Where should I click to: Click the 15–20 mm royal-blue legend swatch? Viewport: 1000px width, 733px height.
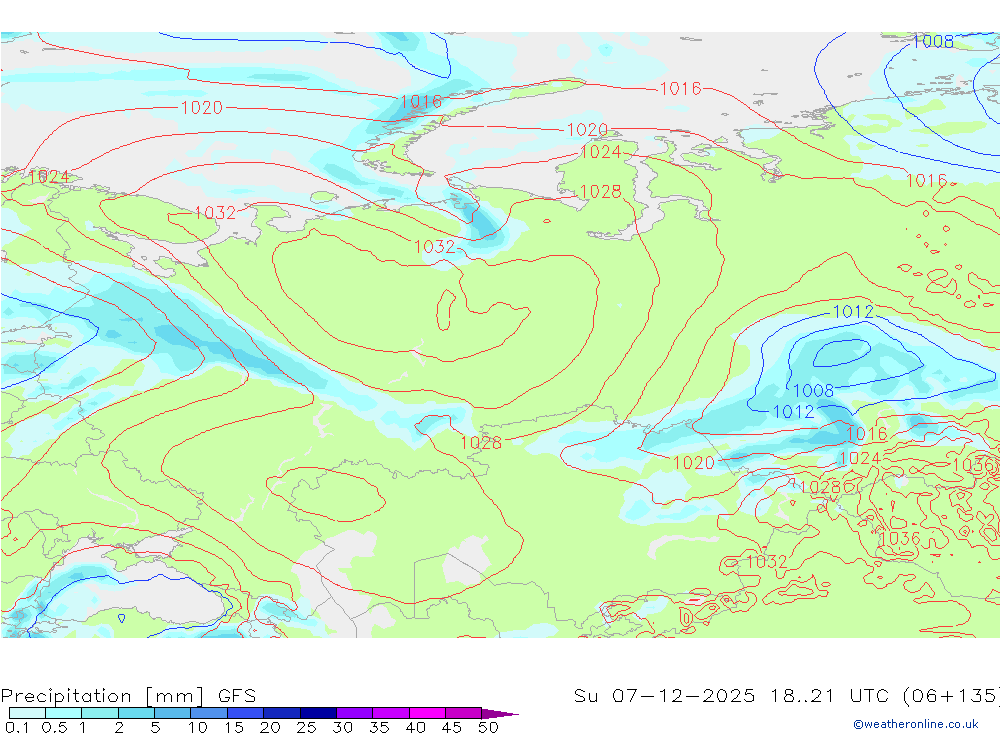click(x=245, y=713)
